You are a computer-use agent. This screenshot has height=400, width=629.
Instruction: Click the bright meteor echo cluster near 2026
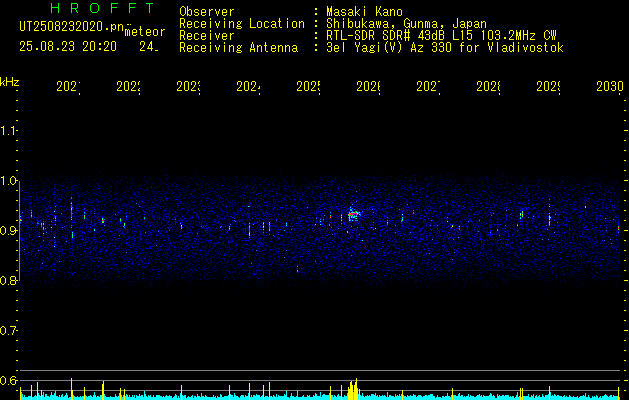(x=353, y=215)
